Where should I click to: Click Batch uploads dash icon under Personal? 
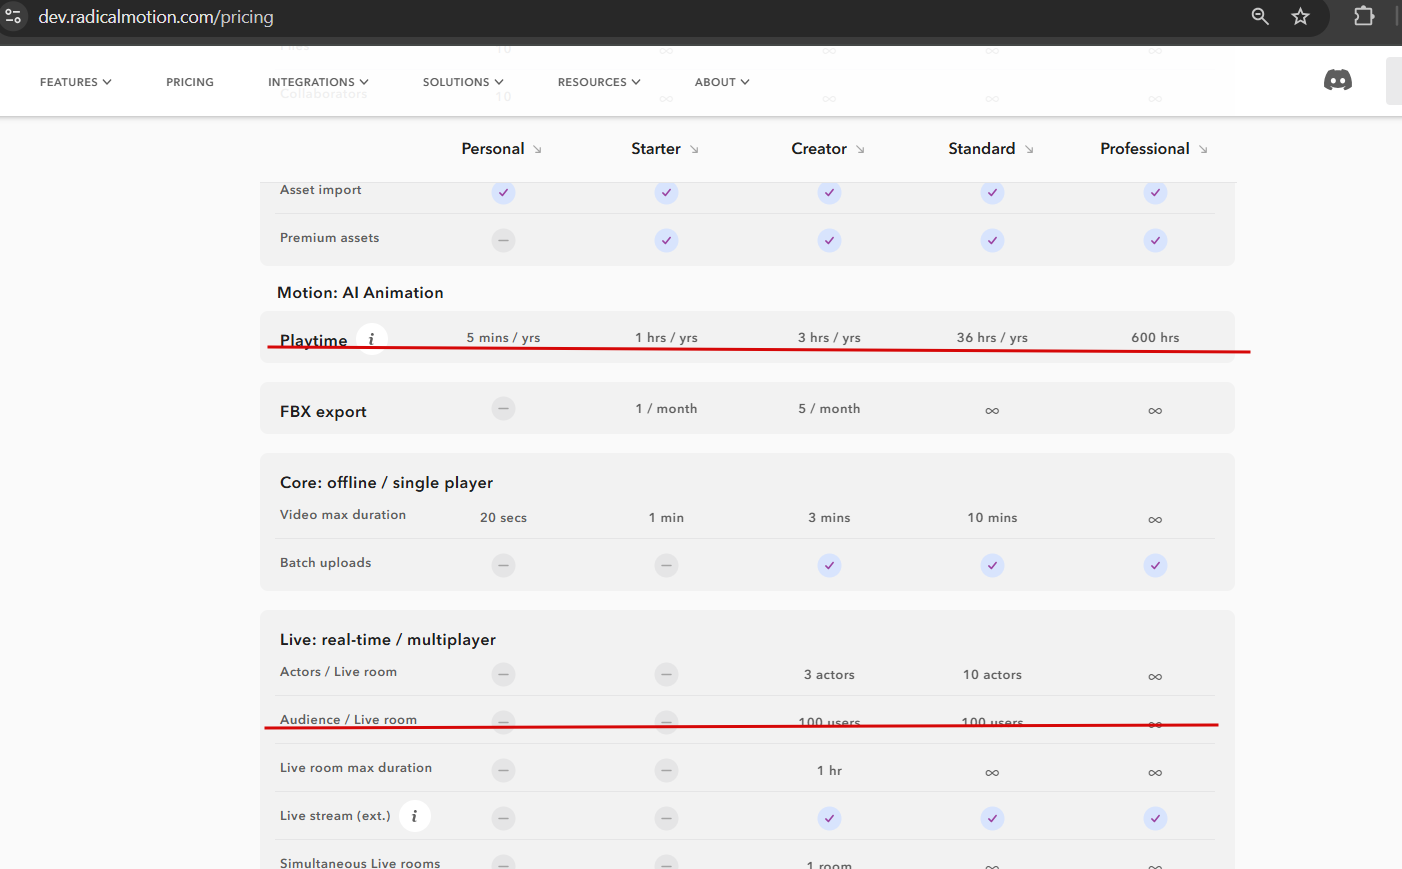click(503, 565)
